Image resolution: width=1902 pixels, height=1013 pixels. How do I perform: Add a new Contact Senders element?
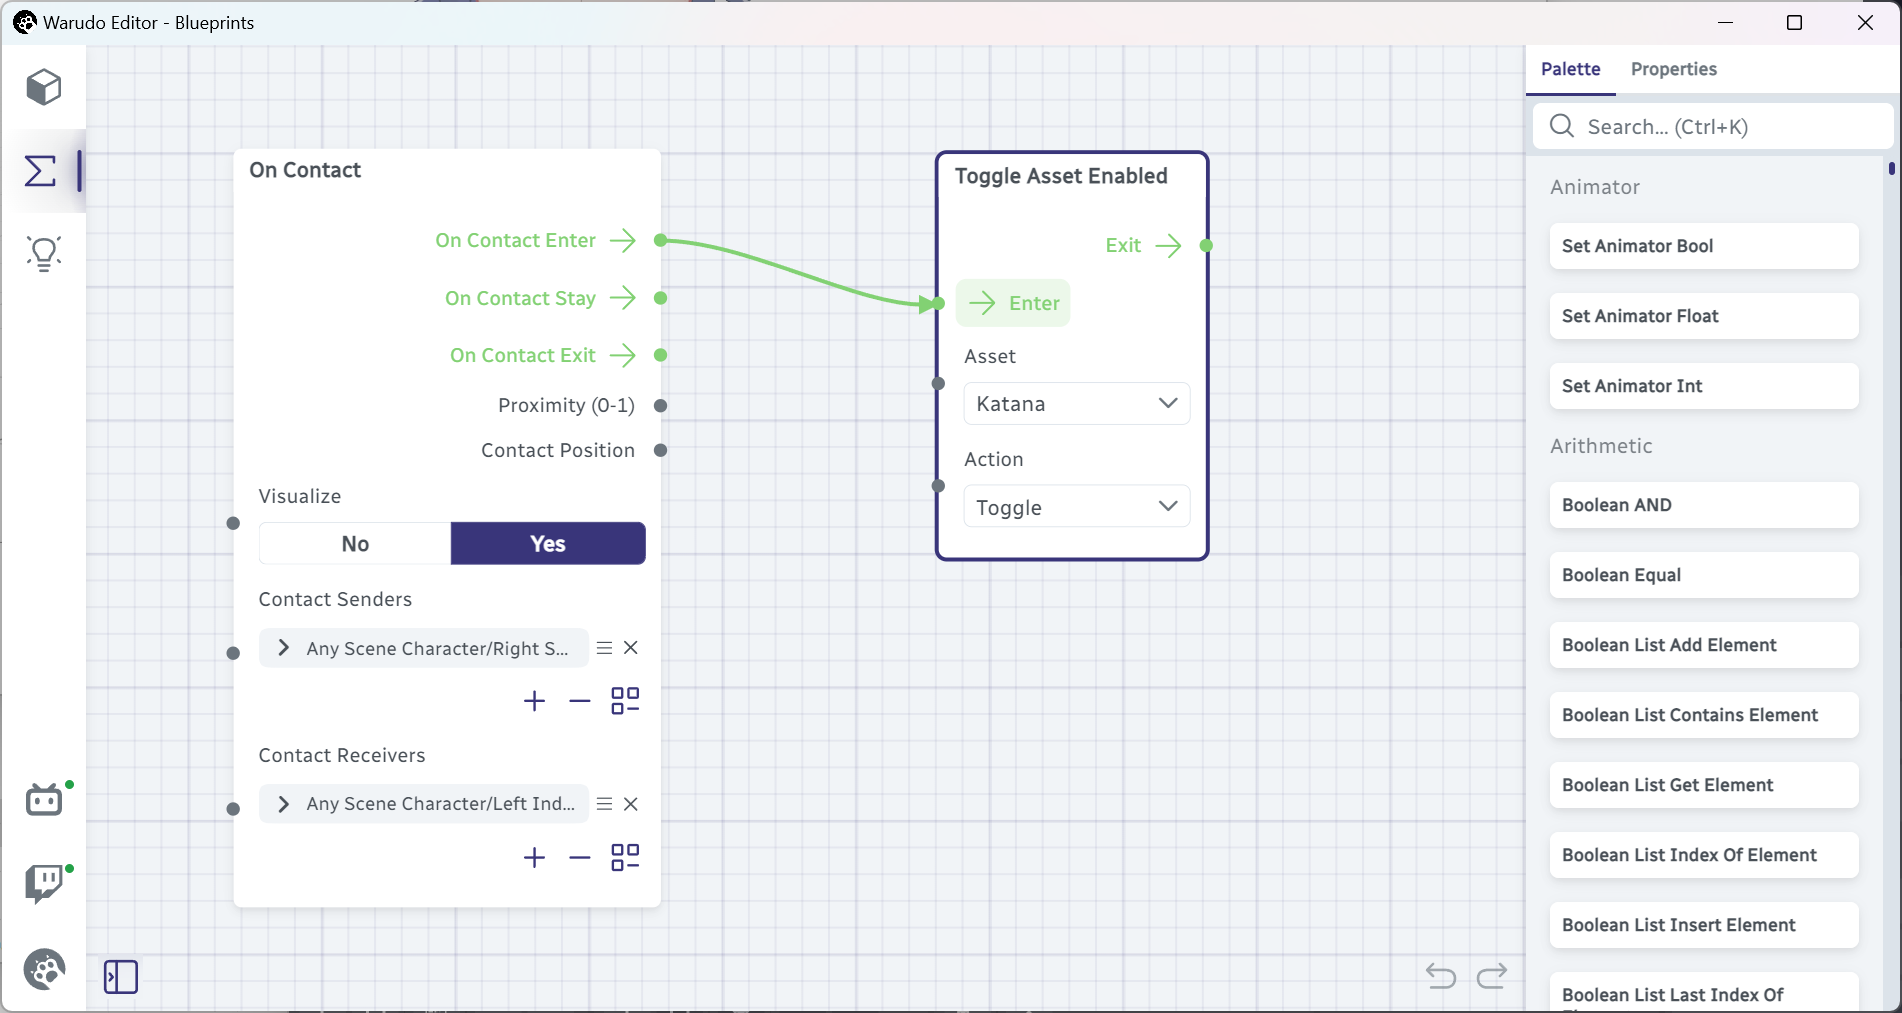tap(535, 701)
